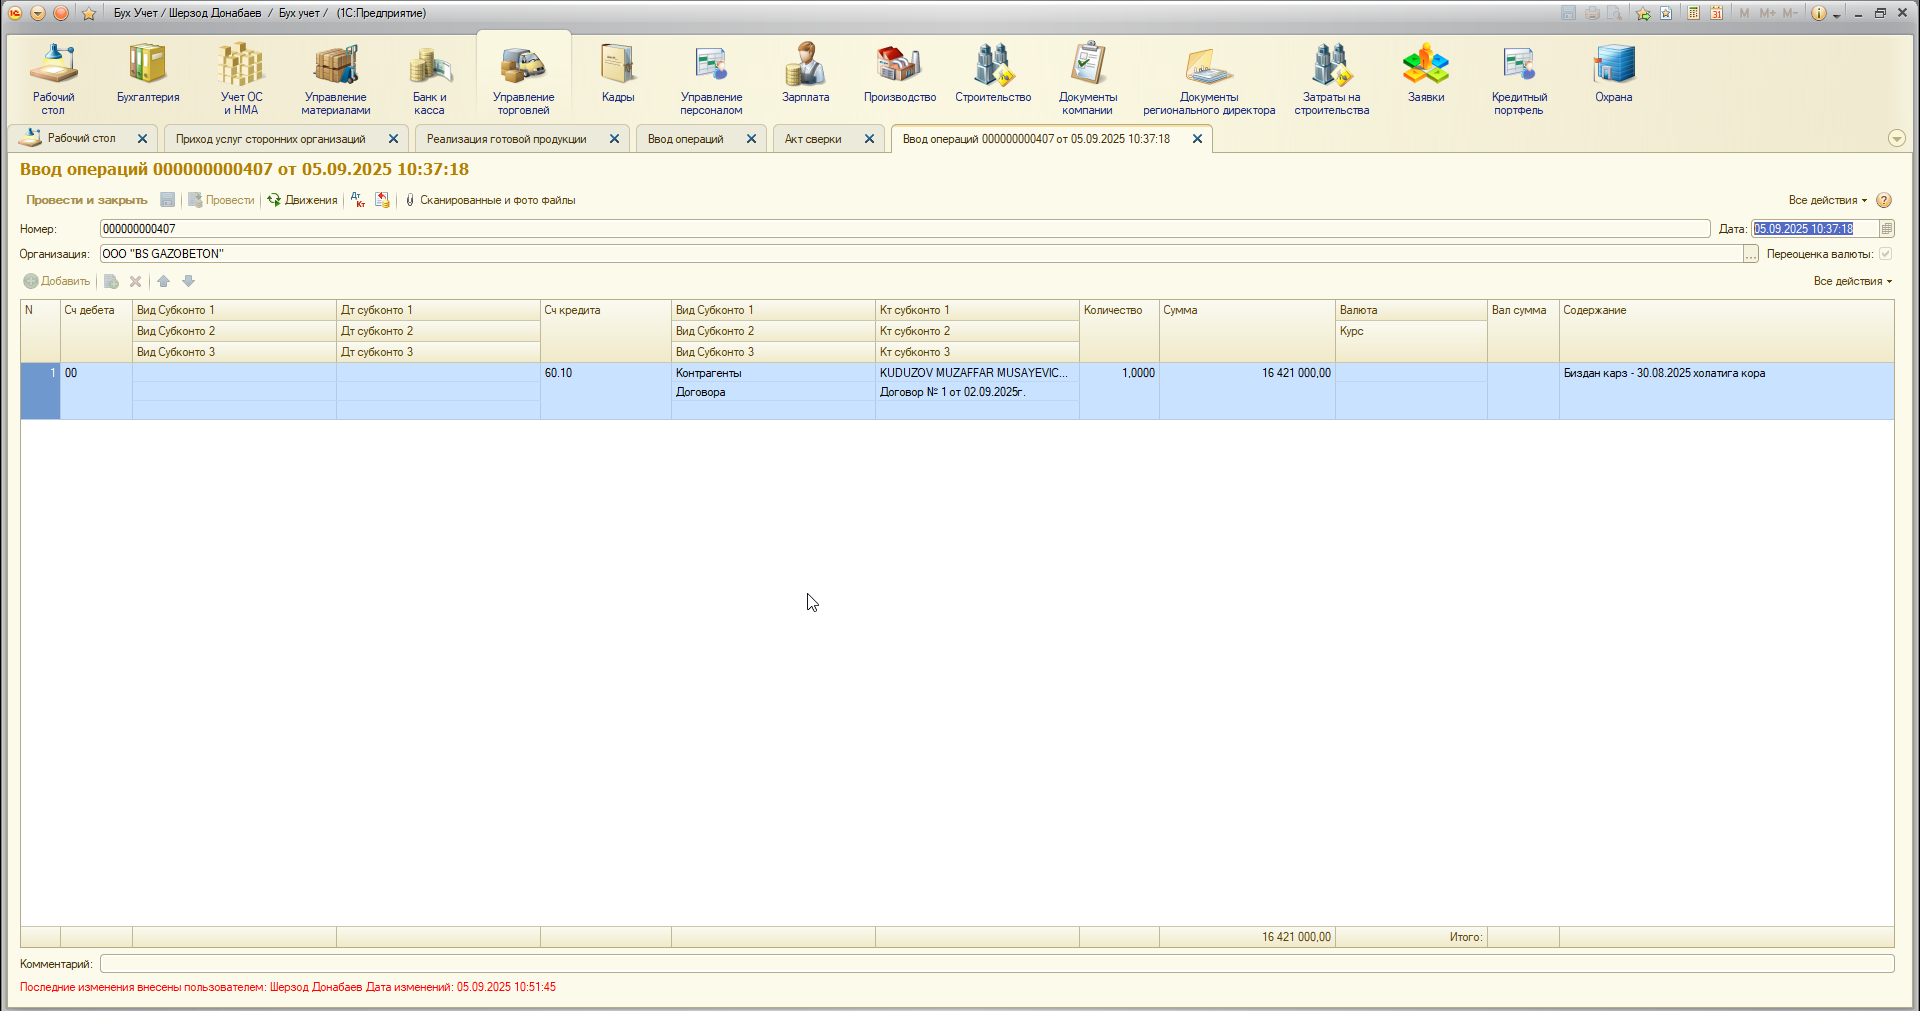Open the Банк и касса section
Image resolution: width=1920 pixels, height=1011 pixels.
tap(430, 78)
